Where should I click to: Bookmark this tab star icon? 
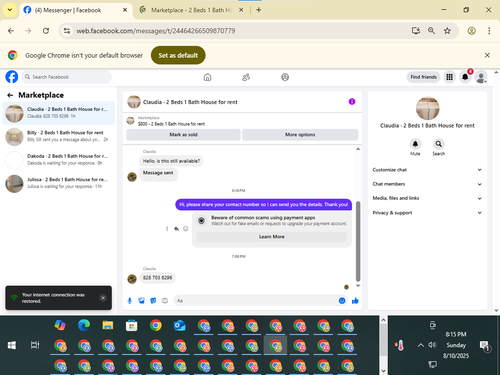(x=447, y=31)
